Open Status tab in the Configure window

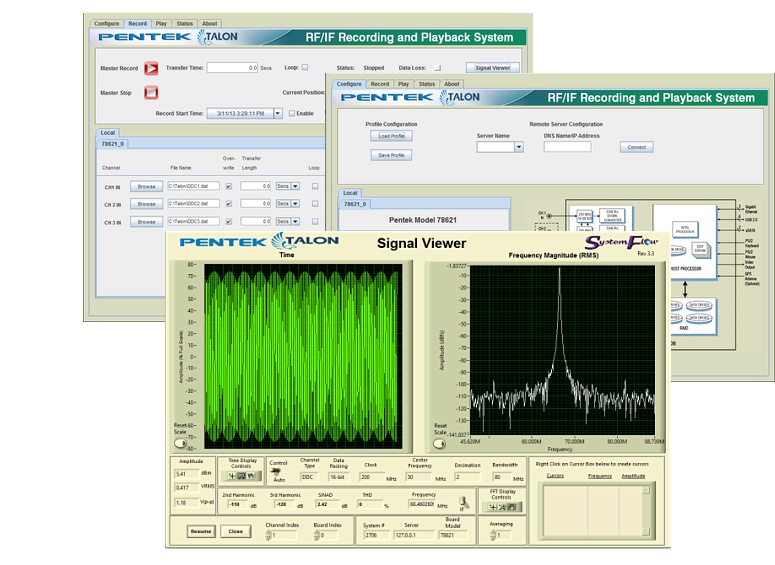(x=427, y=84)
